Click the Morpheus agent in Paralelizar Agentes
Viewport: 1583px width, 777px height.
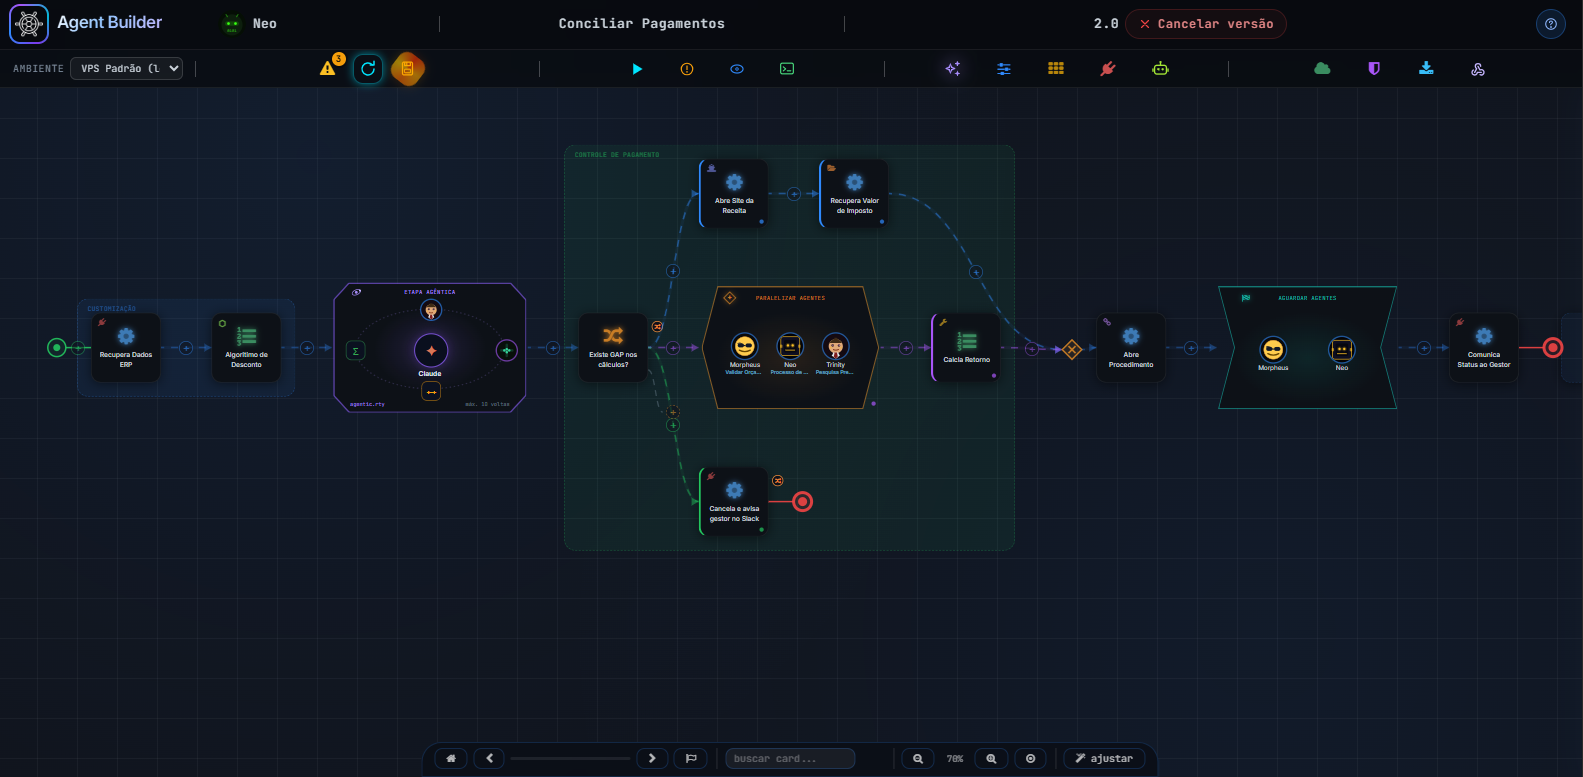pos(744,347)
